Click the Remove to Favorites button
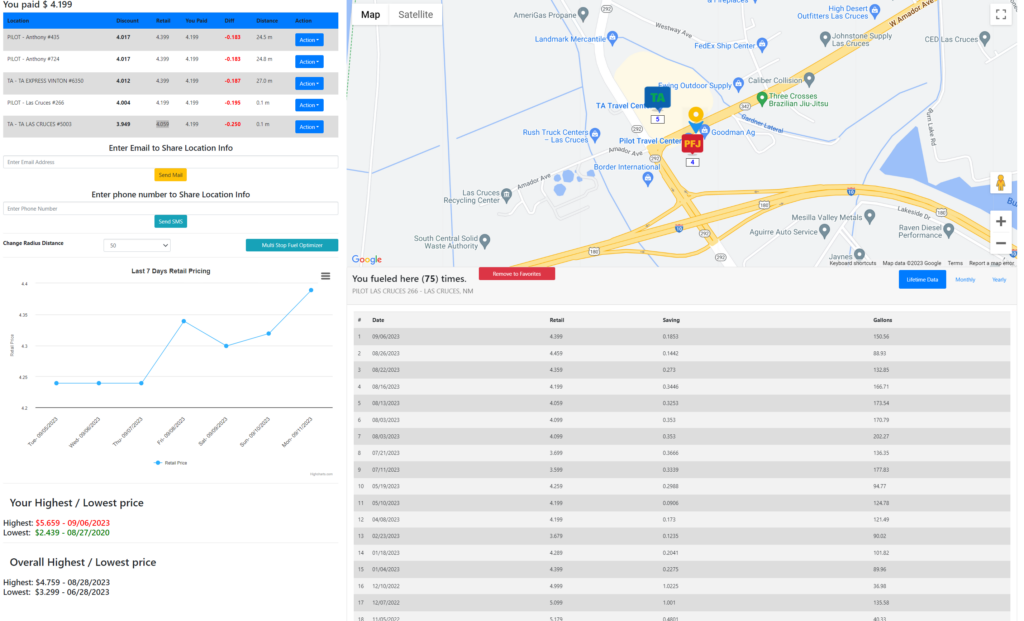 point(516,273)
